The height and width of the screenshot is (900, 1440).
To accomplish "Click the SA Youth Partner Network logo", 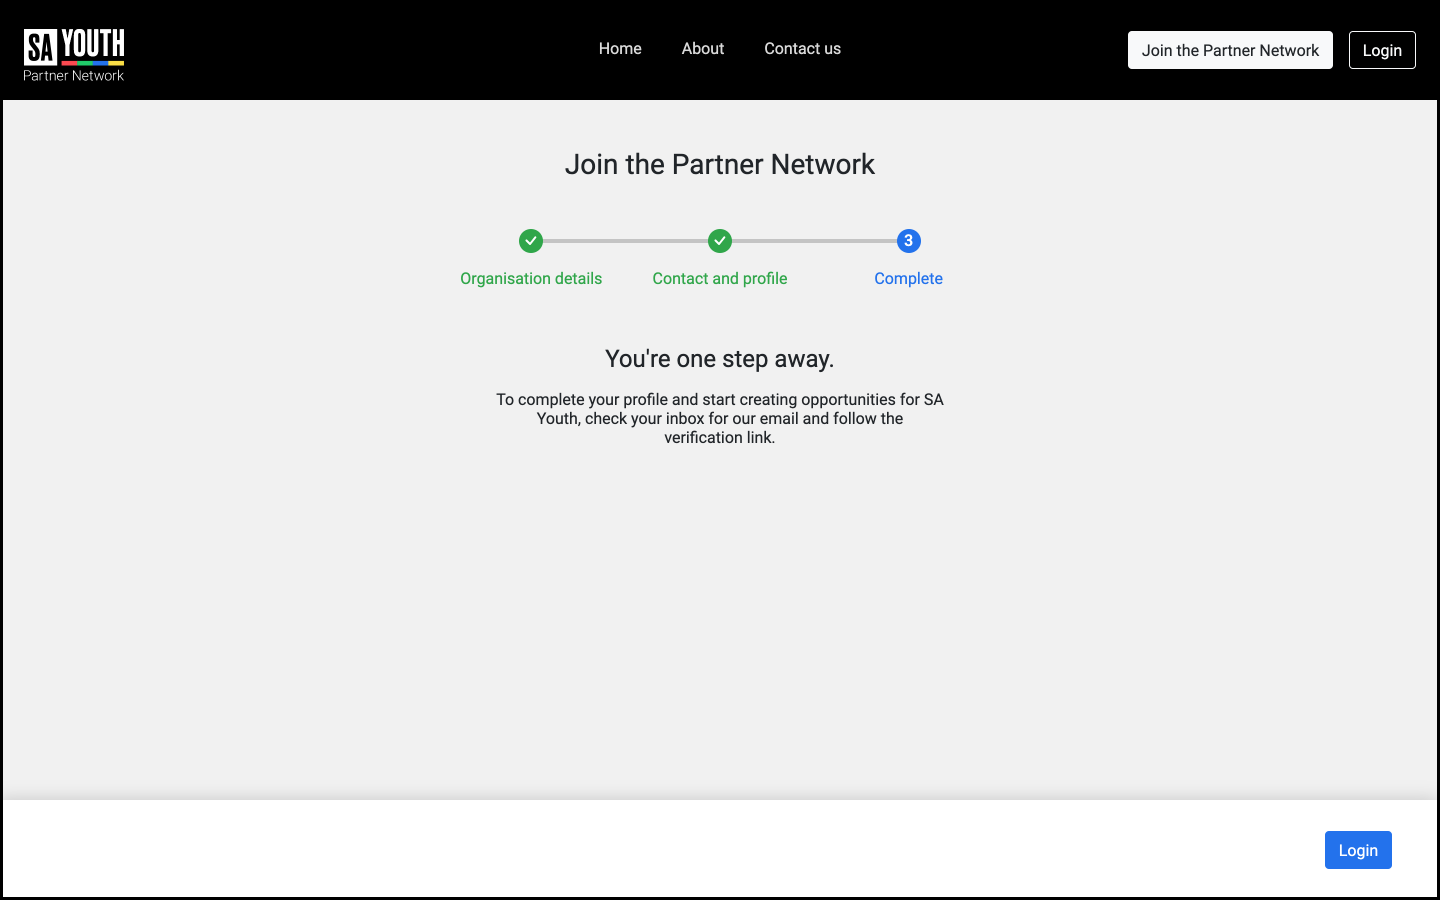I will pyautogui.click(x=73, y=50).
